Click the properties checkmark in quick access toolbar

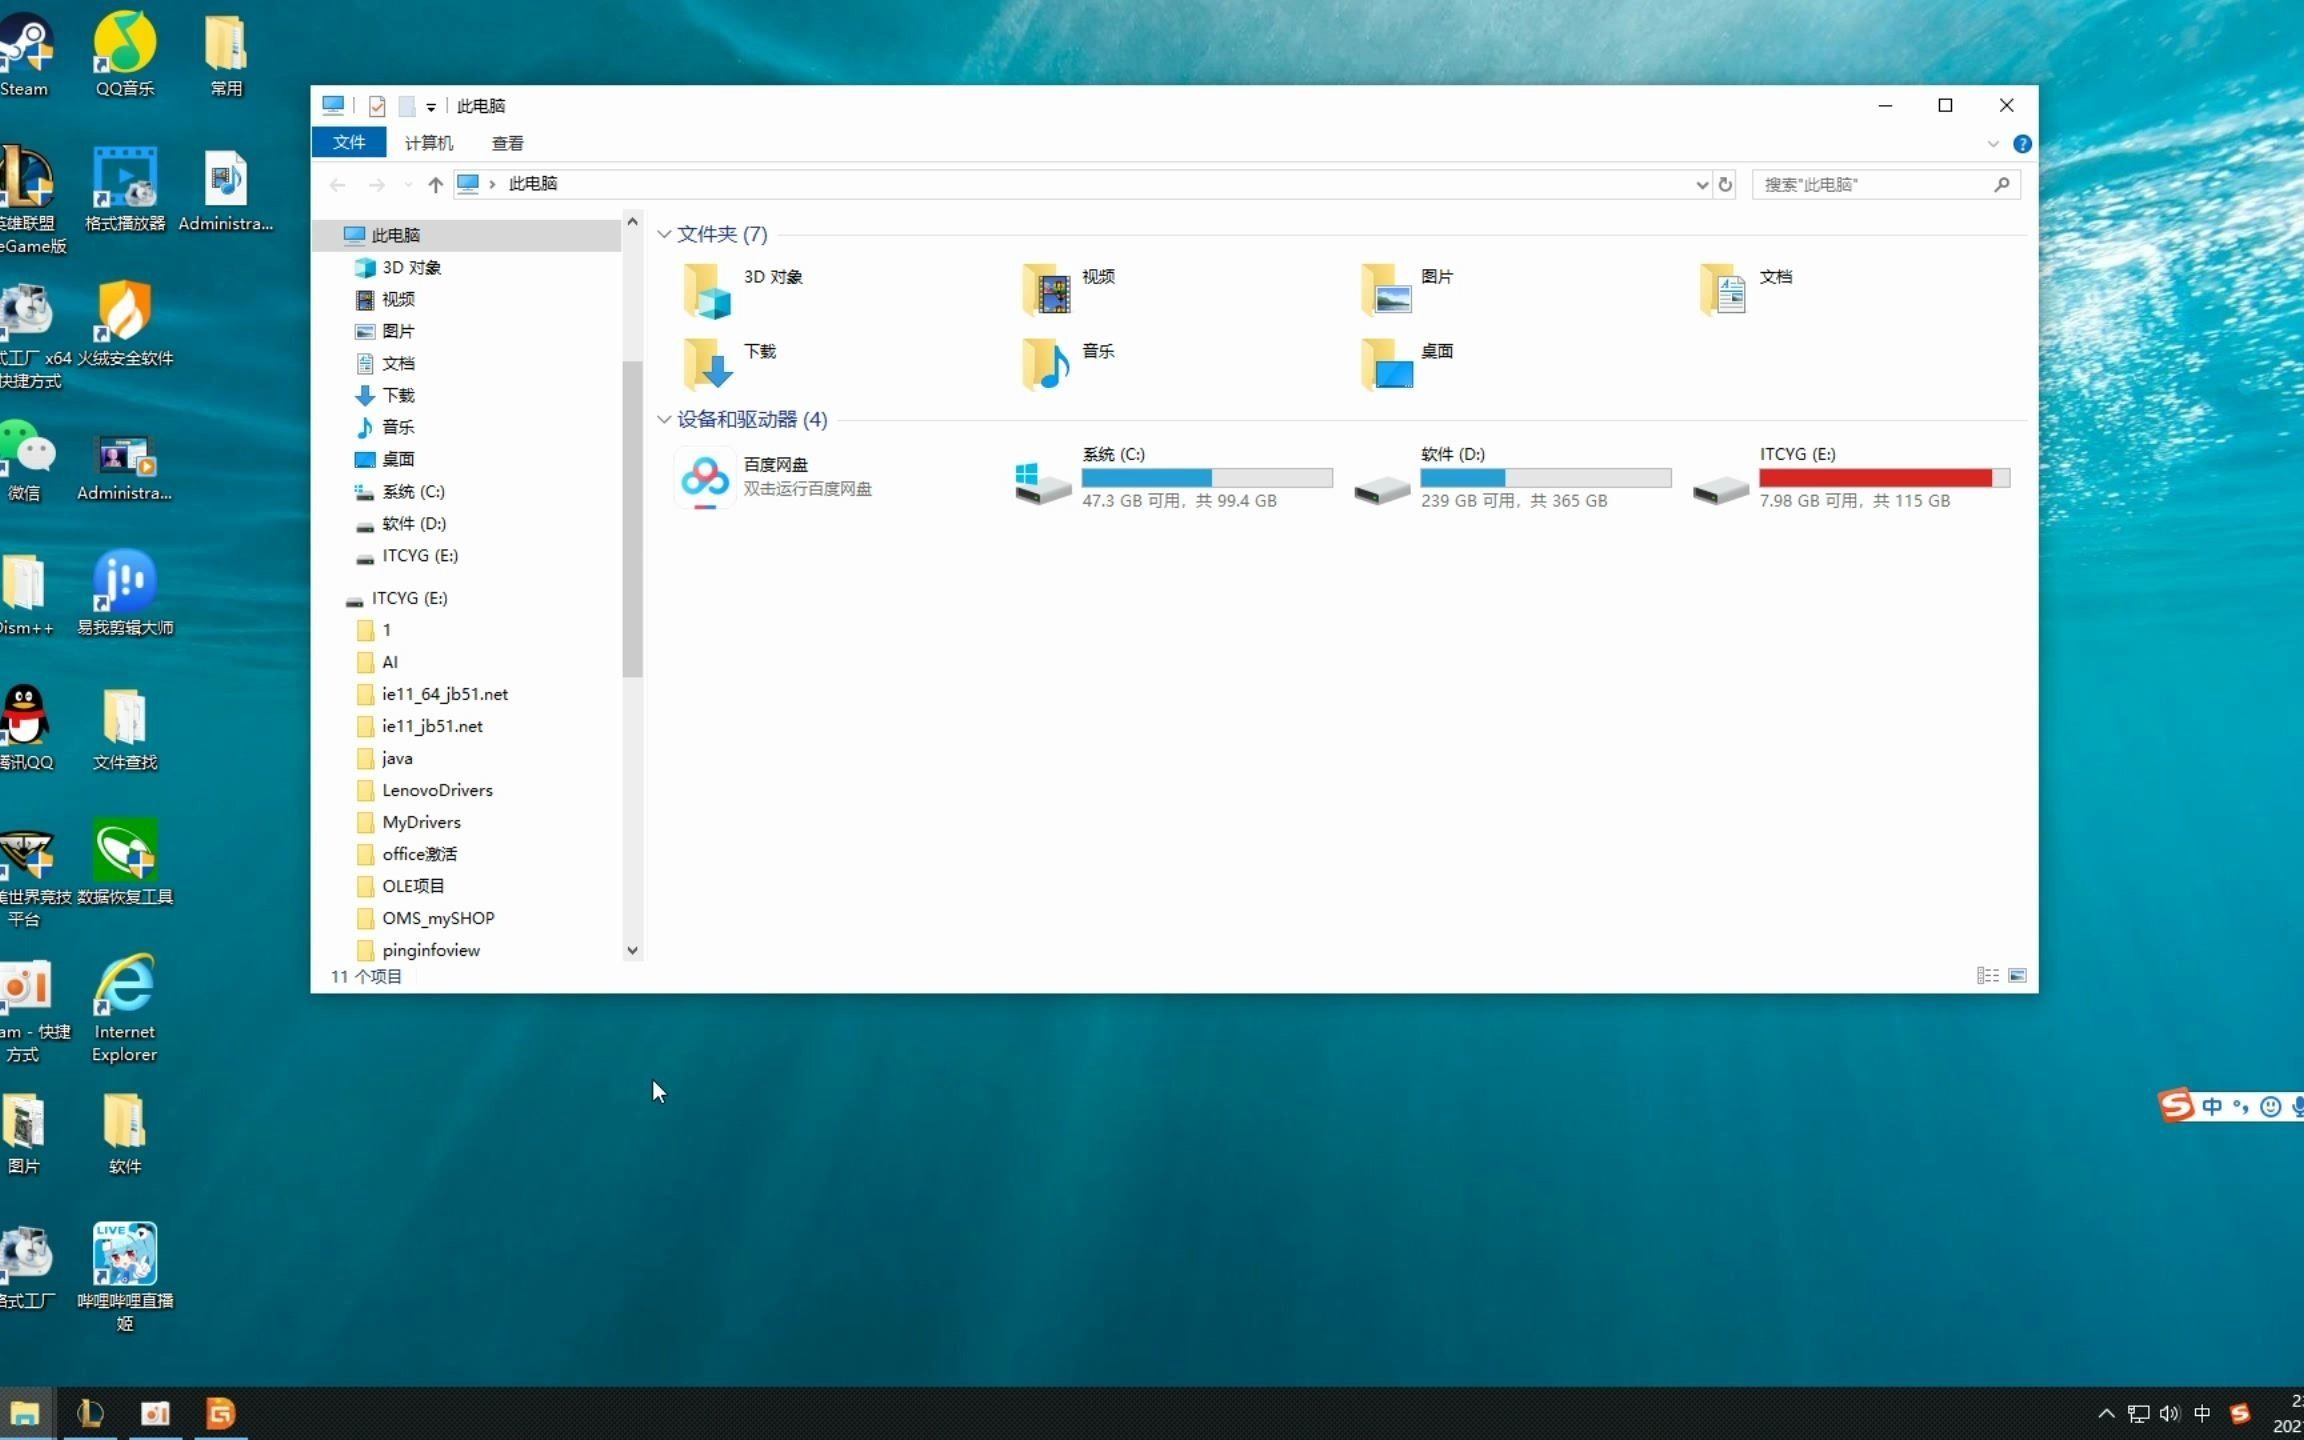click(x=377, y=106)
